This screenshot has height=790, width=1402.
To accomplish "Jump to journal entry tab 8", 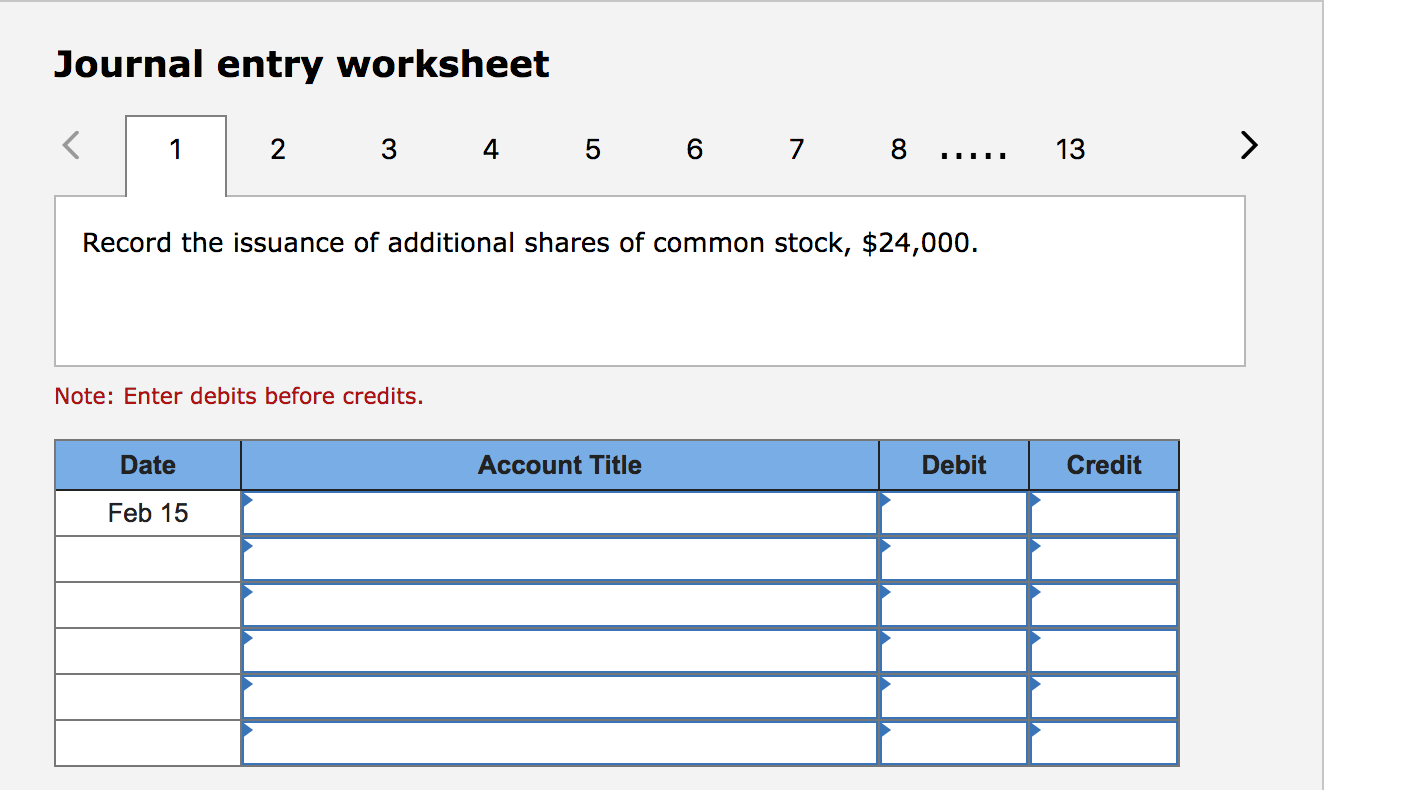I will pos(898,150).
